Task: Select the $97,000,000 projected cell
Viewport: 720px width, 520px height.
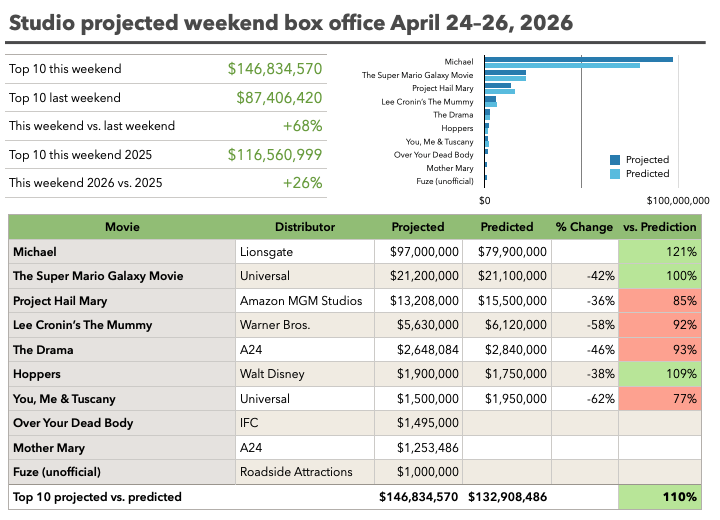Action: [419, 252]
